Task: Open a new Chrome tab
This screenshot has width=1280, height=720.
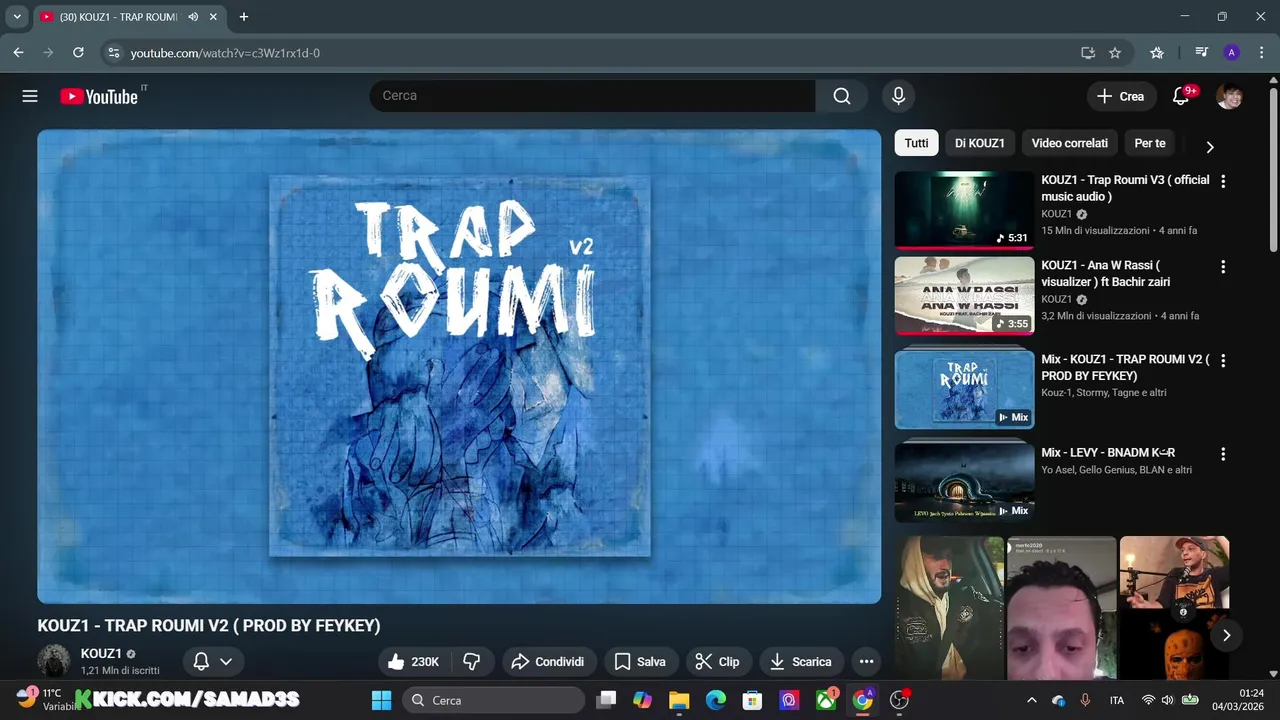Action: pos(243,17)
